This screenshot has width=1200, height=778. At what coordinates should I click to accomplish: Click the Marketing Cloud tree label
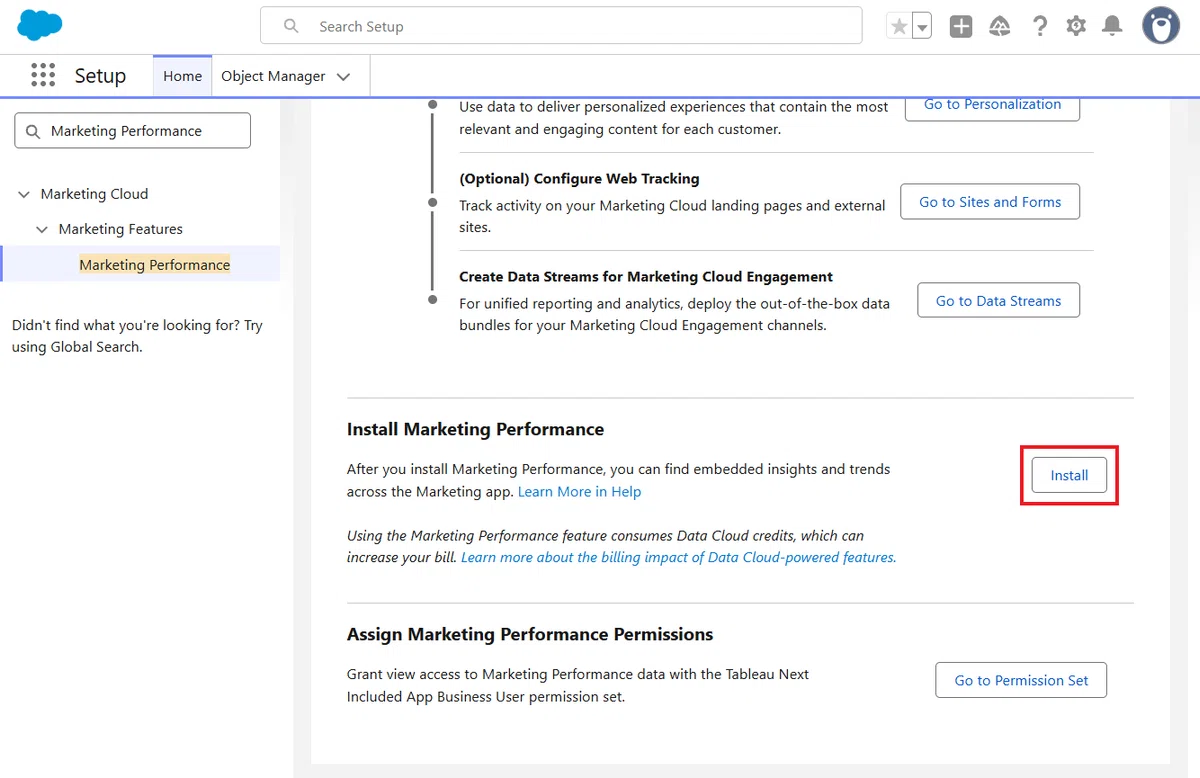coord(94,194)
